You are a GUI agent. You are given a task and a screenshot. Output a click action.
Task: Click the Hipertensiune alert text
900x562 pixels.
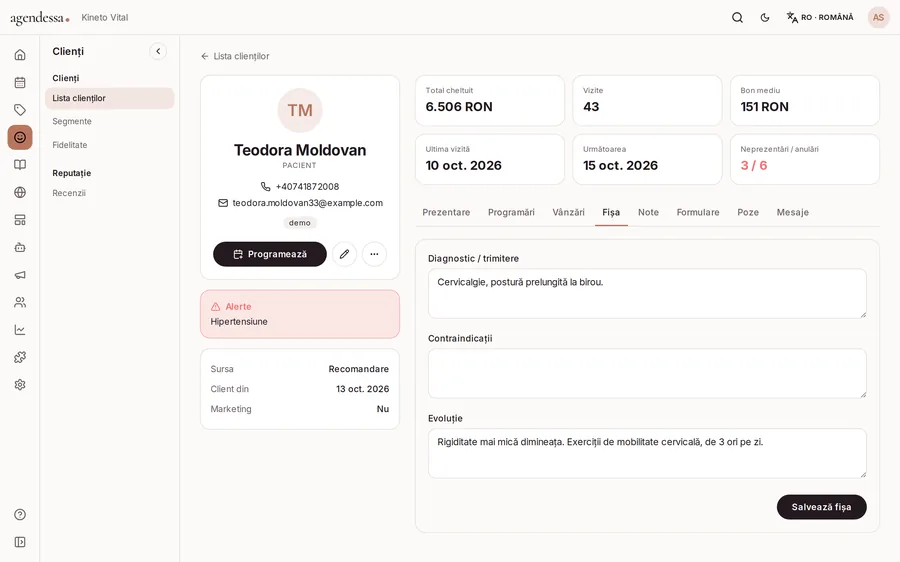(x=239, y=321)
